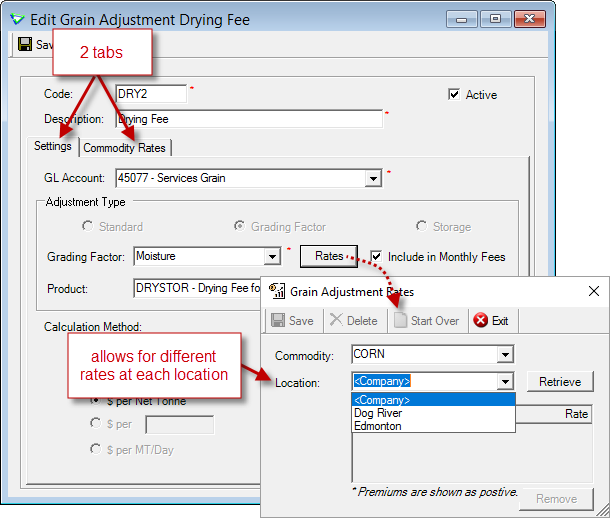Click Start Over in Rates toolbar
The height and width of the screenshot is (518, 610).
pyautogui.click(x=427, y=321)
